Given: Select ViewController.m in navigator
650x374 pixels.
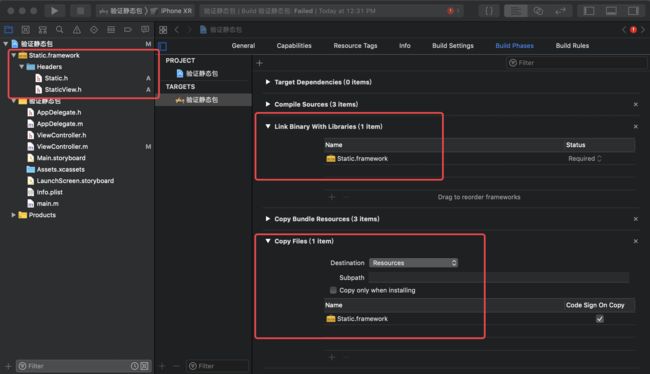Looking at the screenshot, I should [x=62, y=146].
